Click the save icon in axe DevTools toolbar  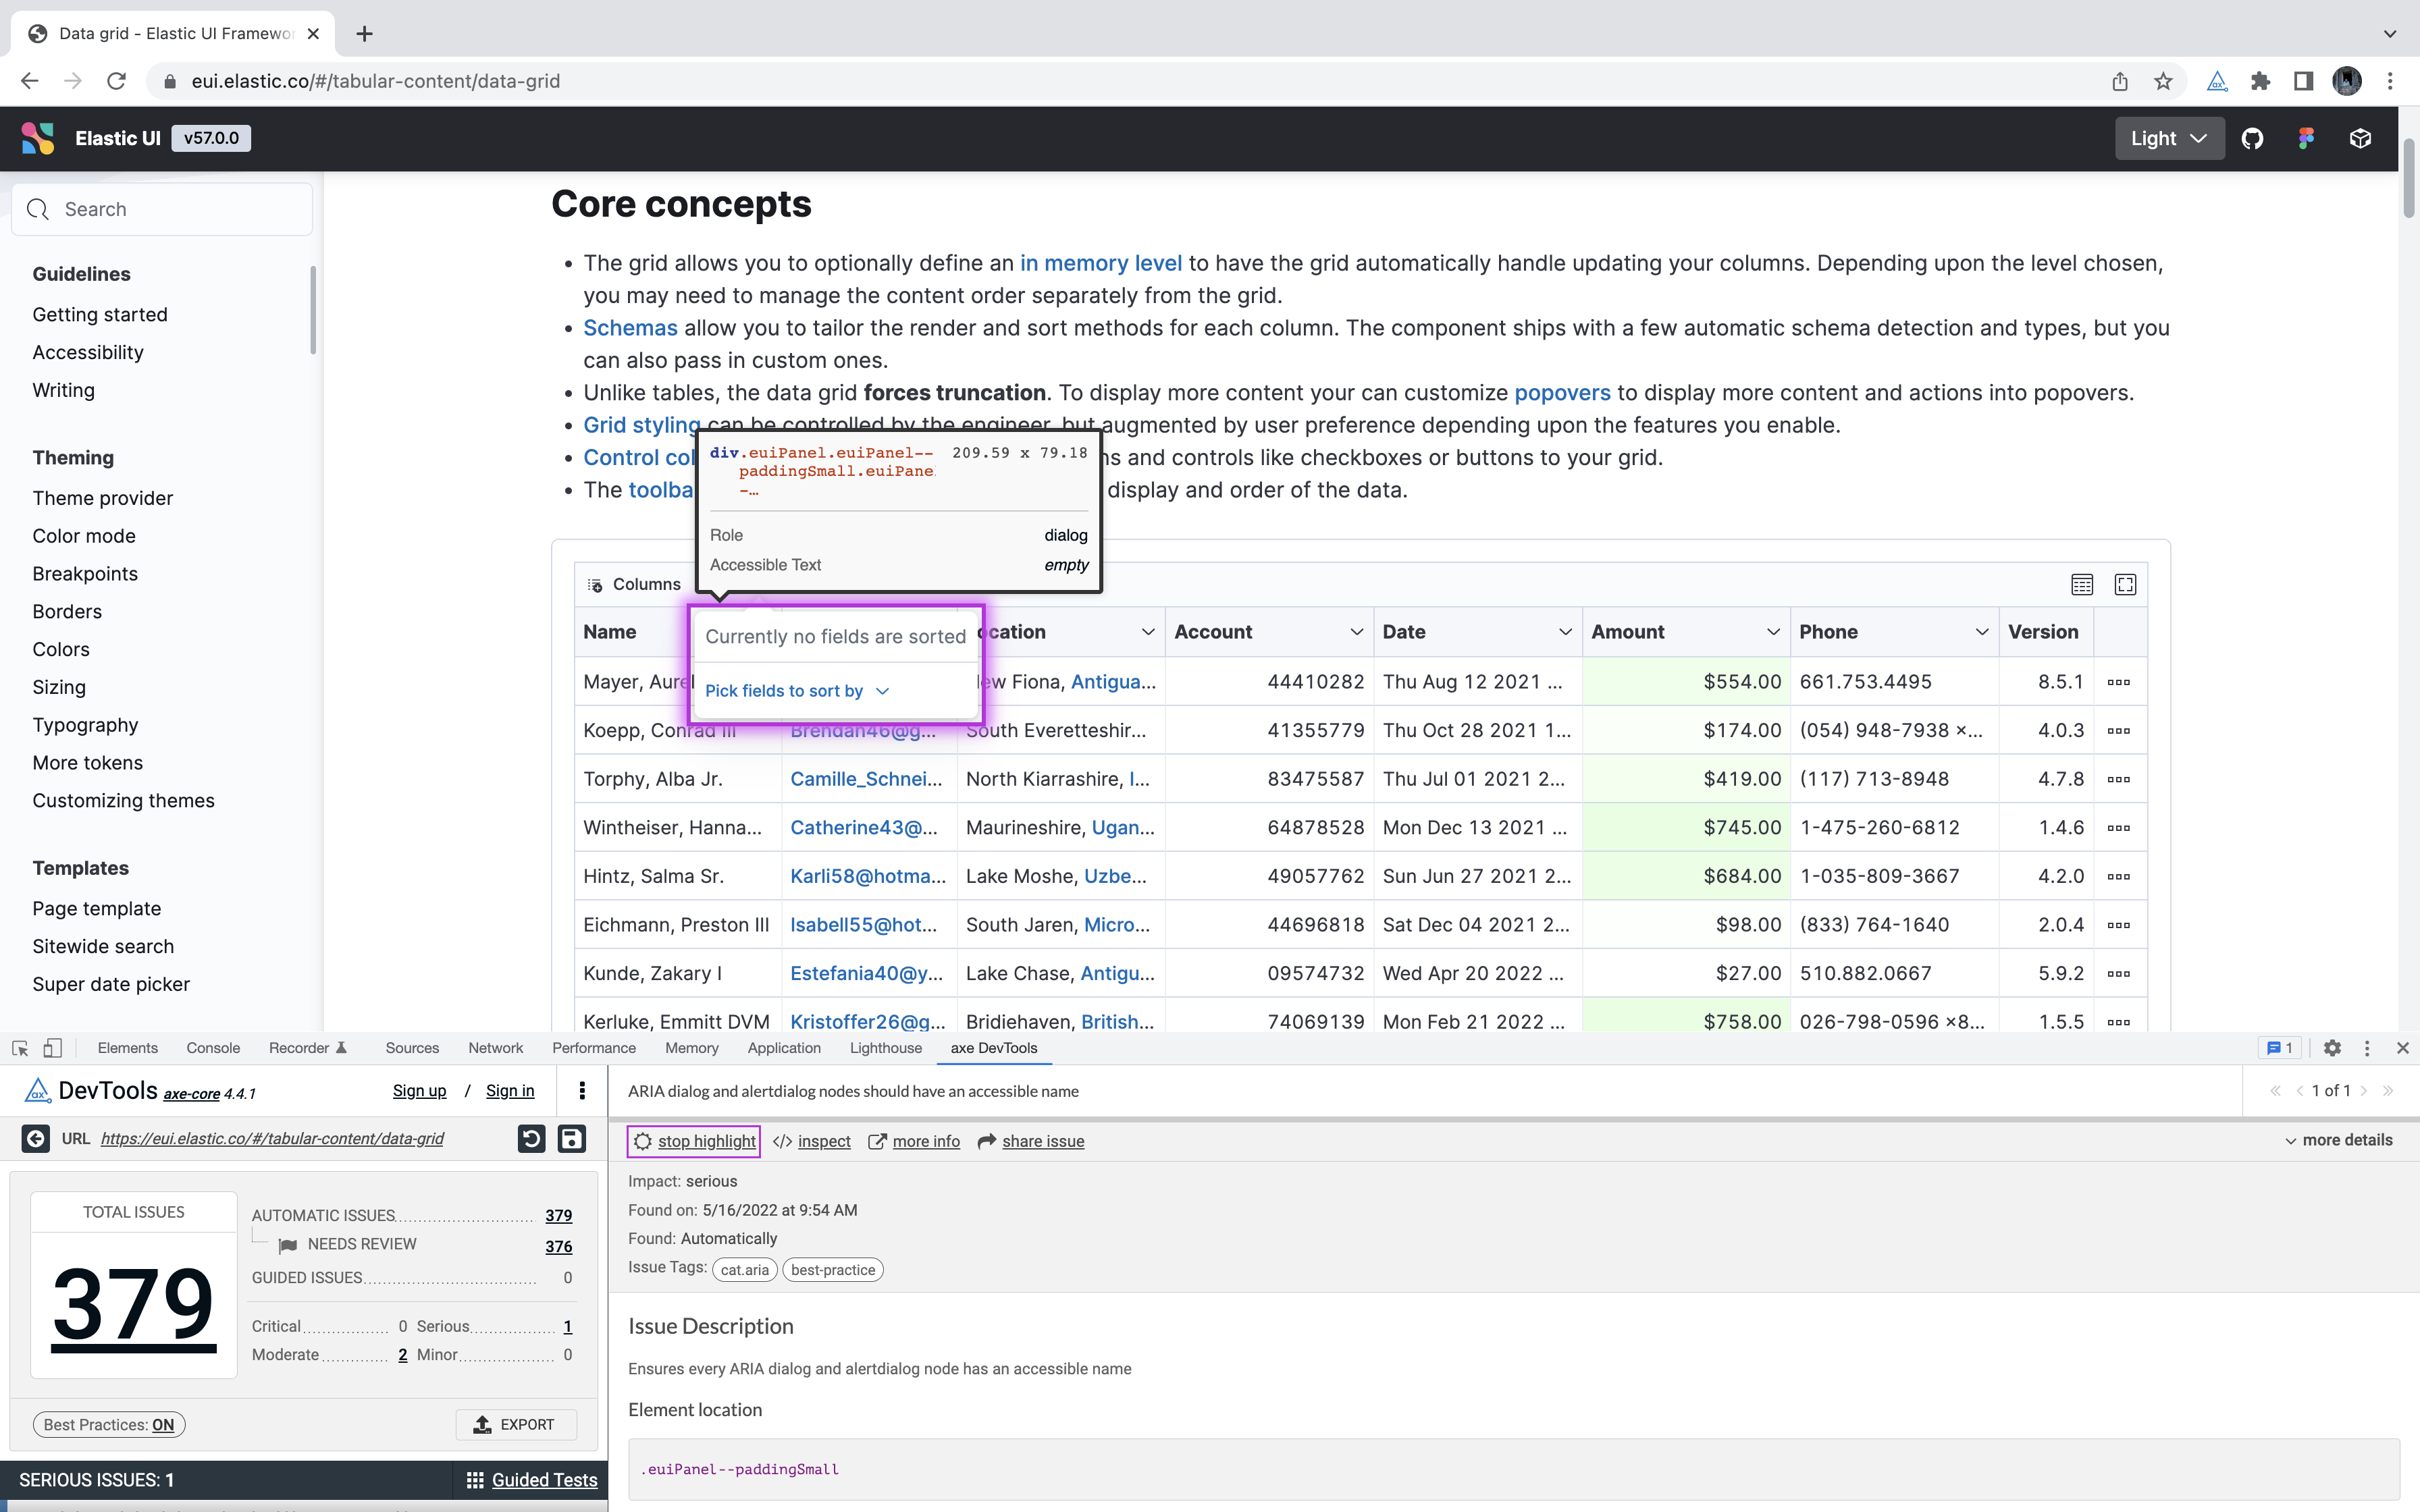tap(572, 1139)
